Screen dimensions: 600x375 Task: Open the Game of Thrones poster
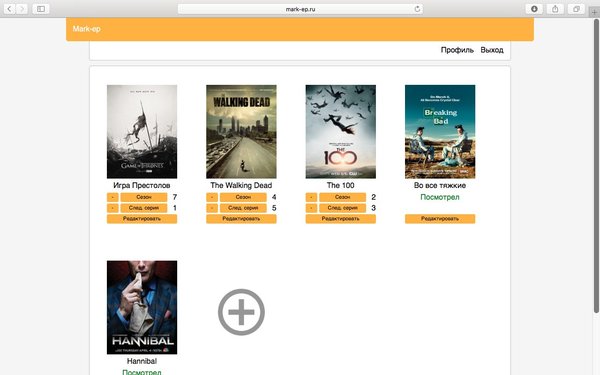142,132
